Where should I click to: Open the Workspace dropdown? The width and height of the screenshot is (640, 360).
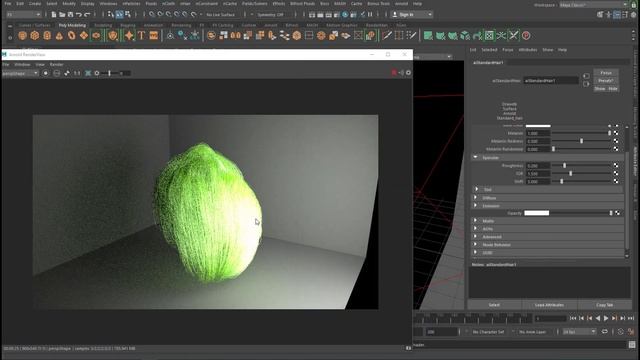(593, 4)
